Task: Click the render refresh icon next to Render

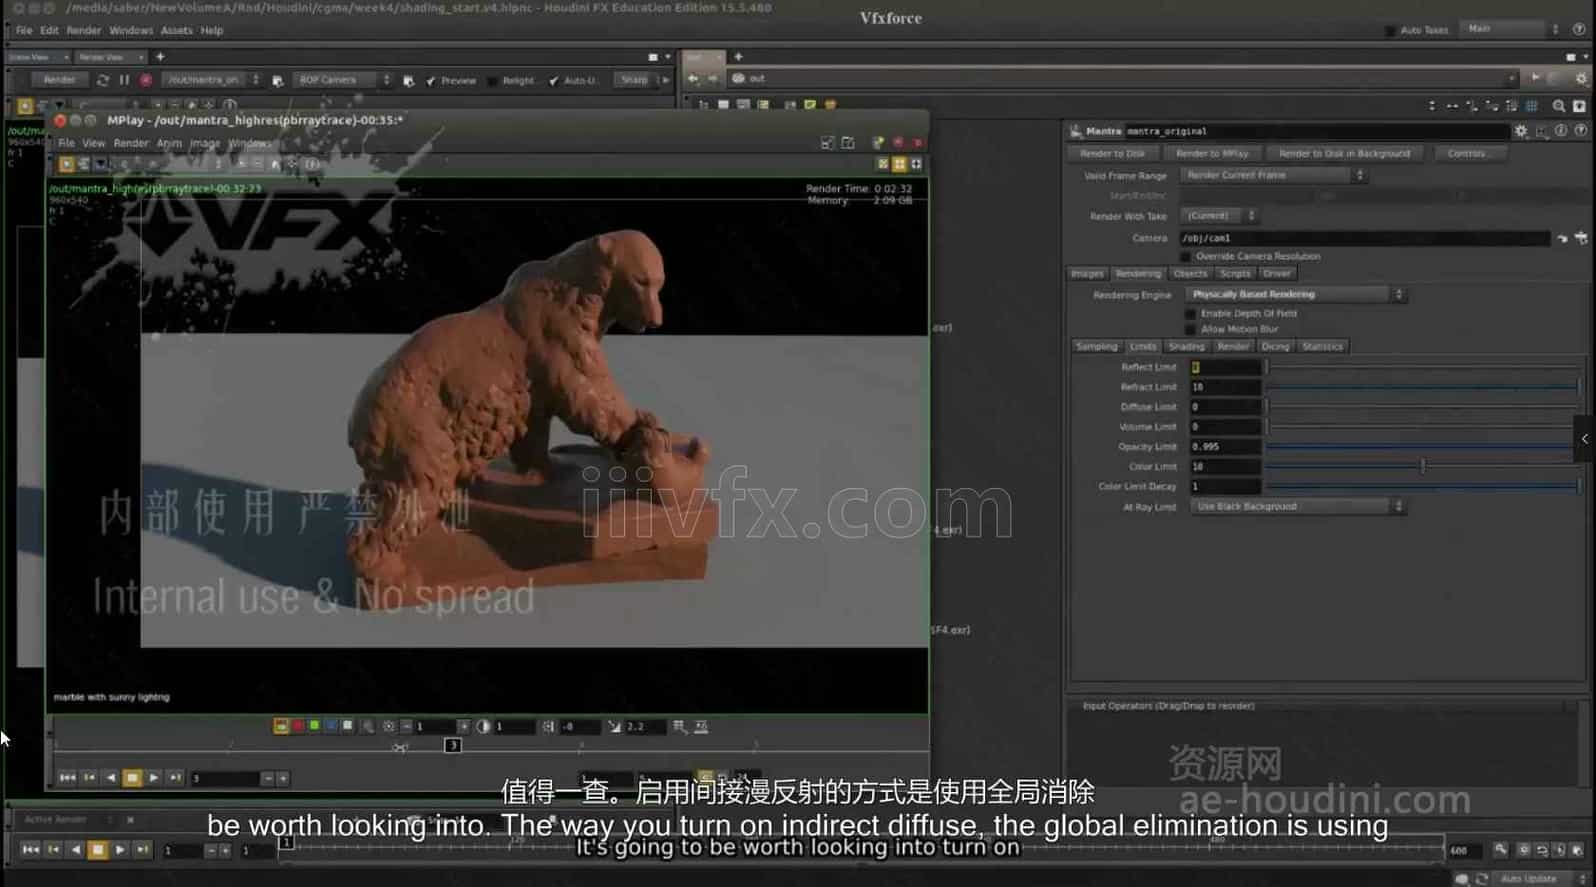Action: coord(102,80)
